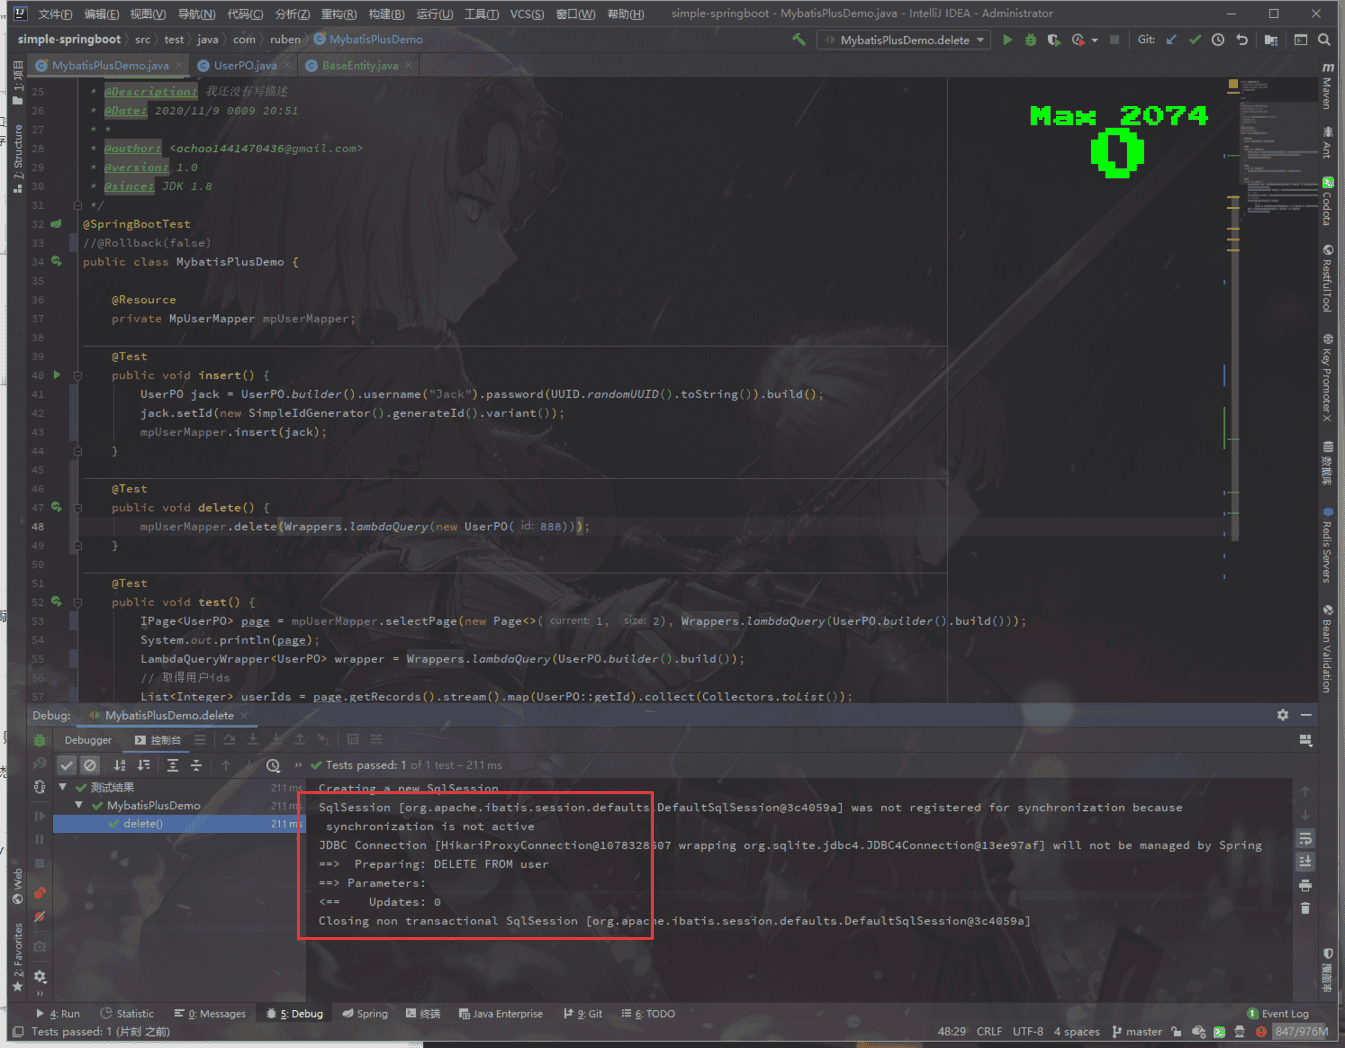Click the Build project hammer icon
1345x1048 pixels.
coord(799,40)
